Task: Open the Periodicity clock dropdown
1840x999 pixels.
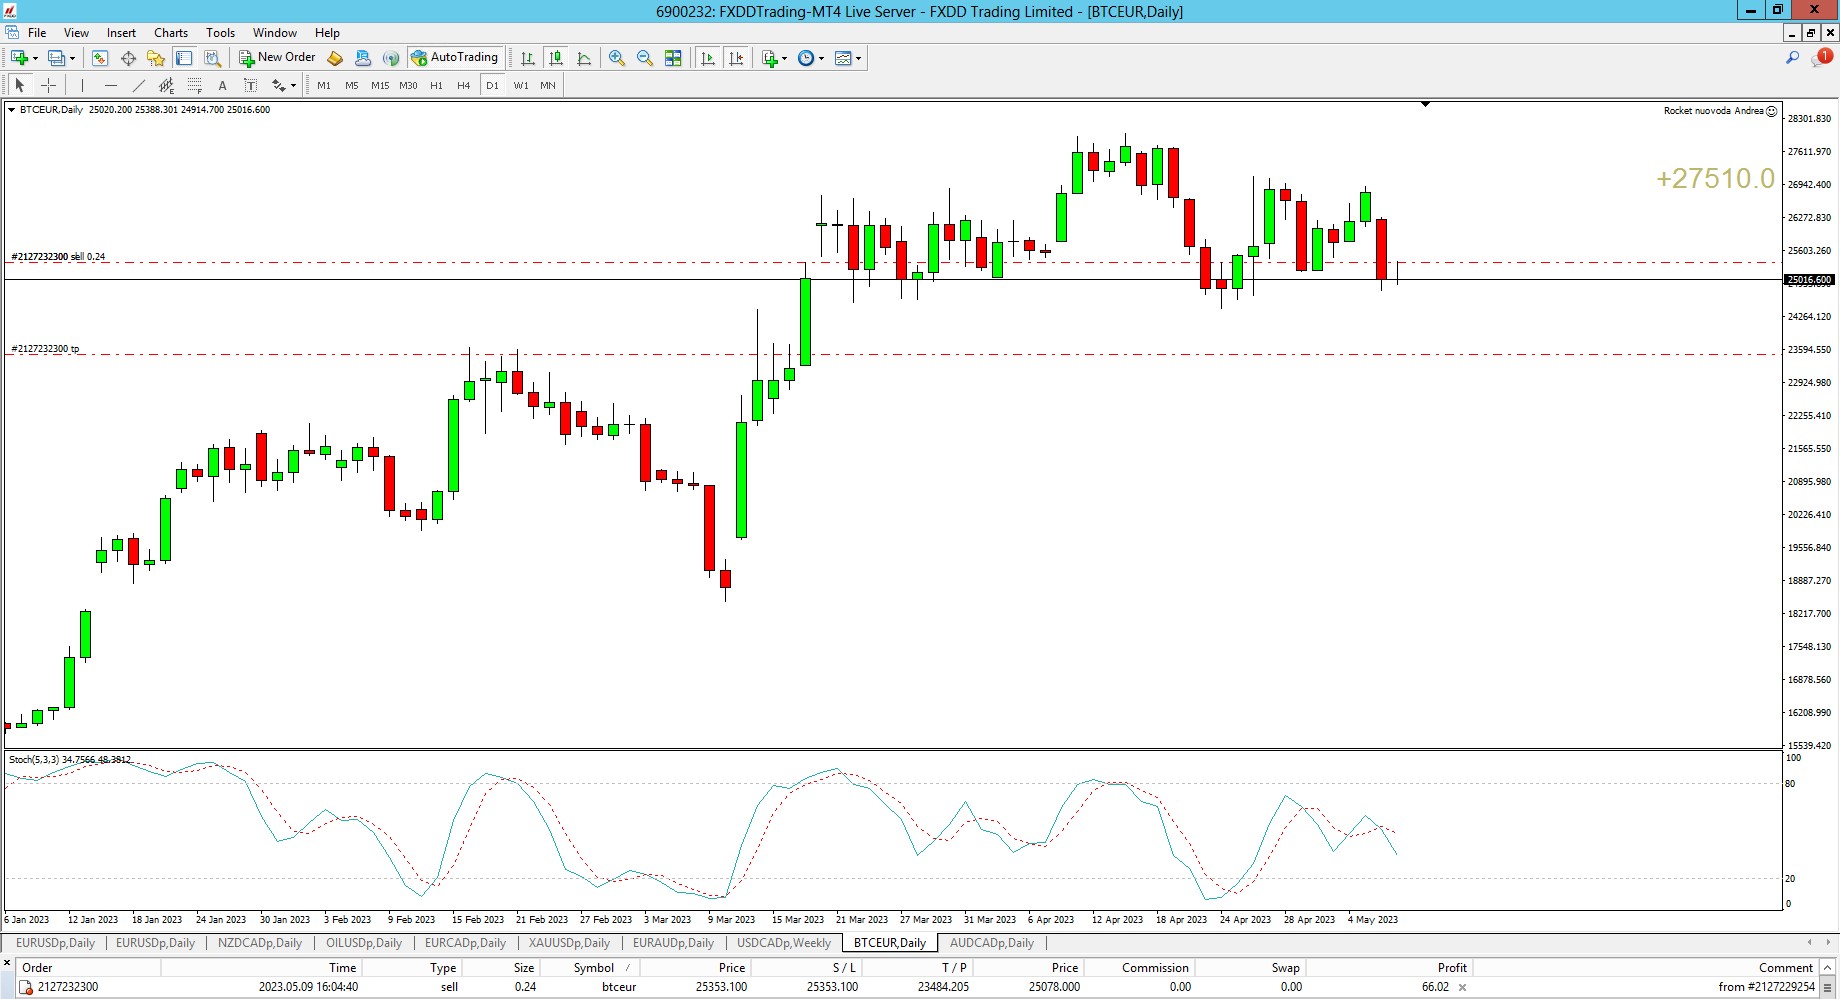Action: [x=811, y=58]
